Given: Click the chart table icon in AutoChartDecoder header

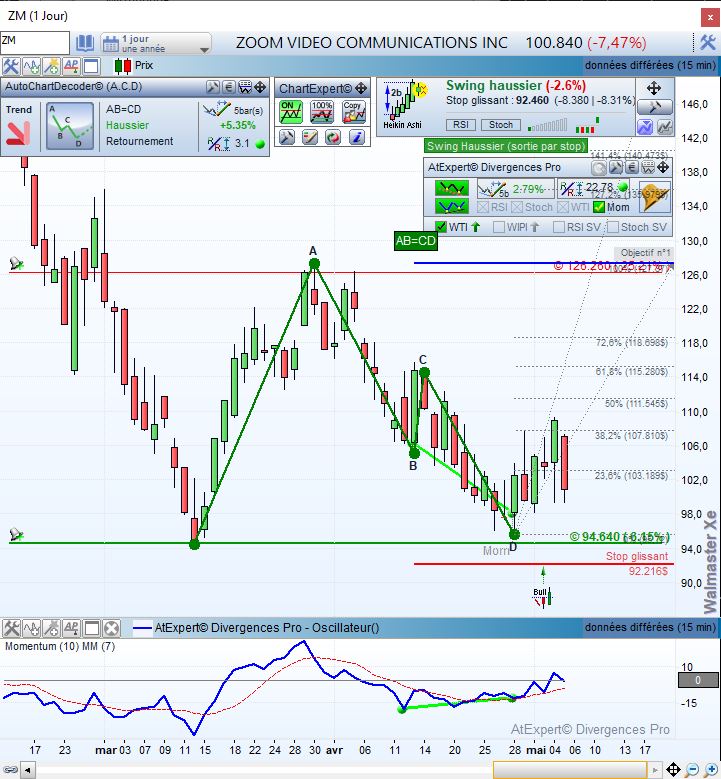Looking at the screenshot, I should 245,87.
